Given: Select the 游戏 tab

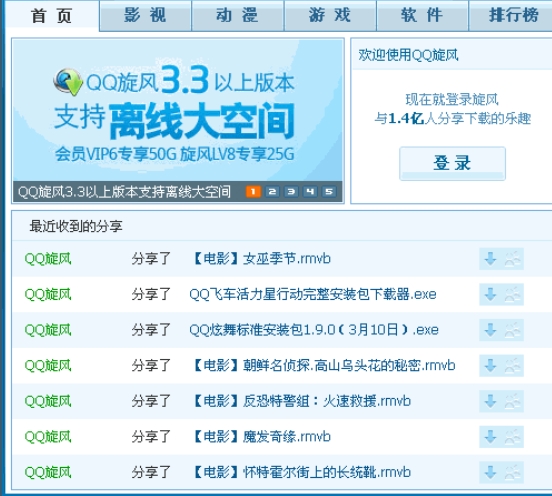Looking at the screenshot, I should pos(330,15).
